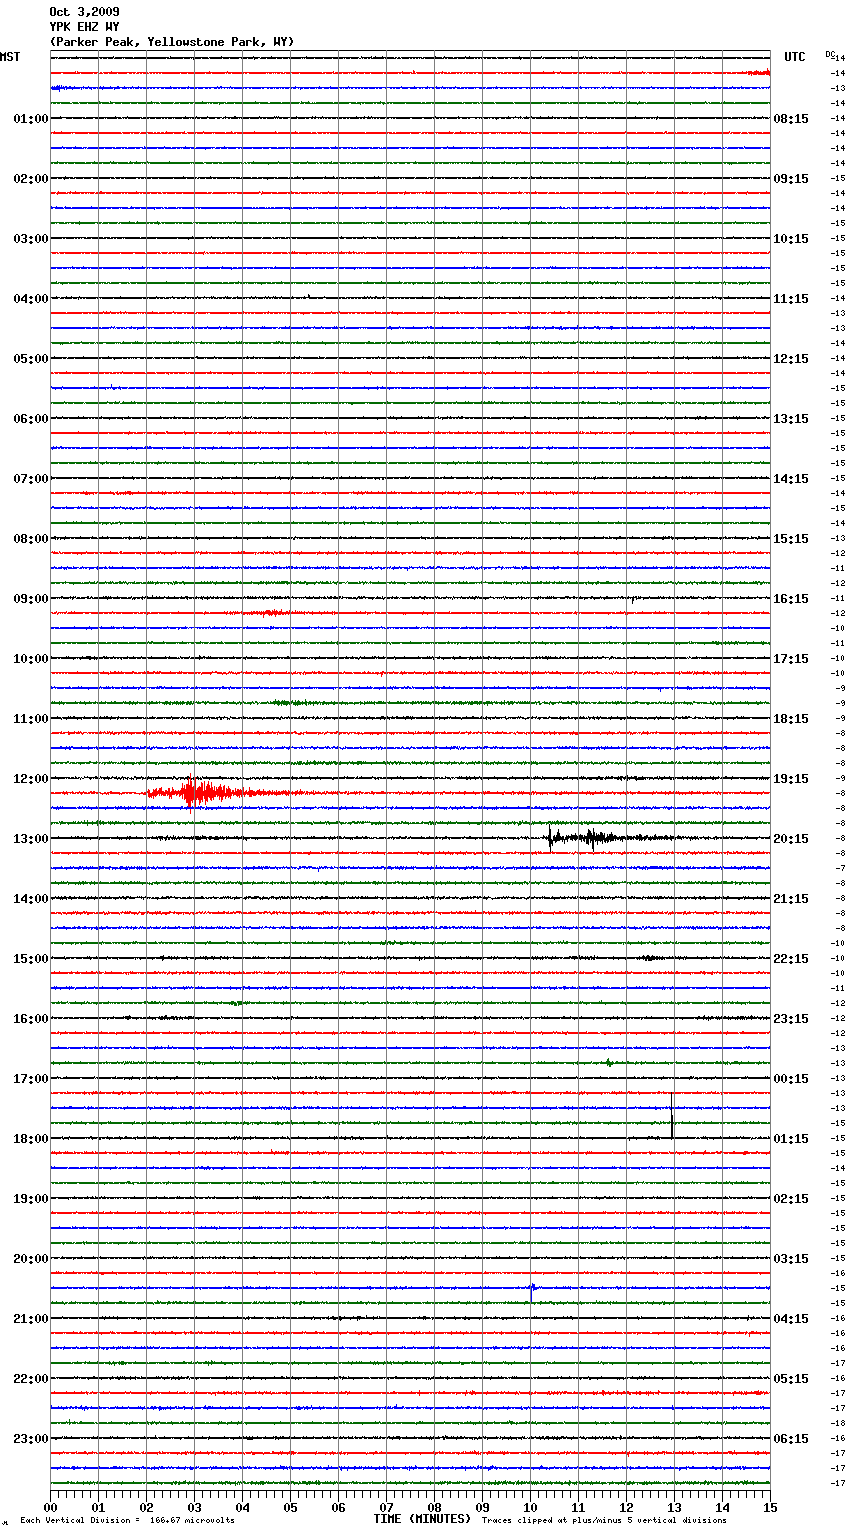Viewport: 850px width, 1534px height.
Task: Click the 03:15 UTC time label
Action: point(791,1259)
